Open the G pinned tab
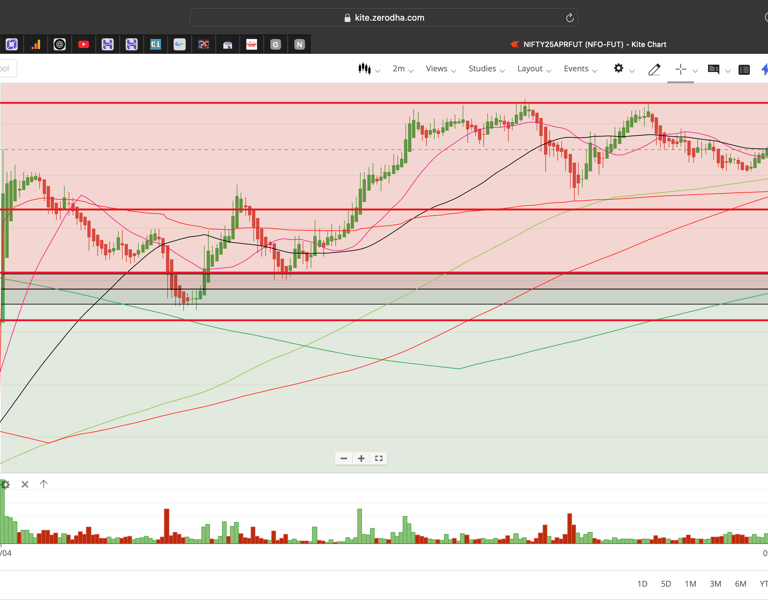 tap(275, 45)
